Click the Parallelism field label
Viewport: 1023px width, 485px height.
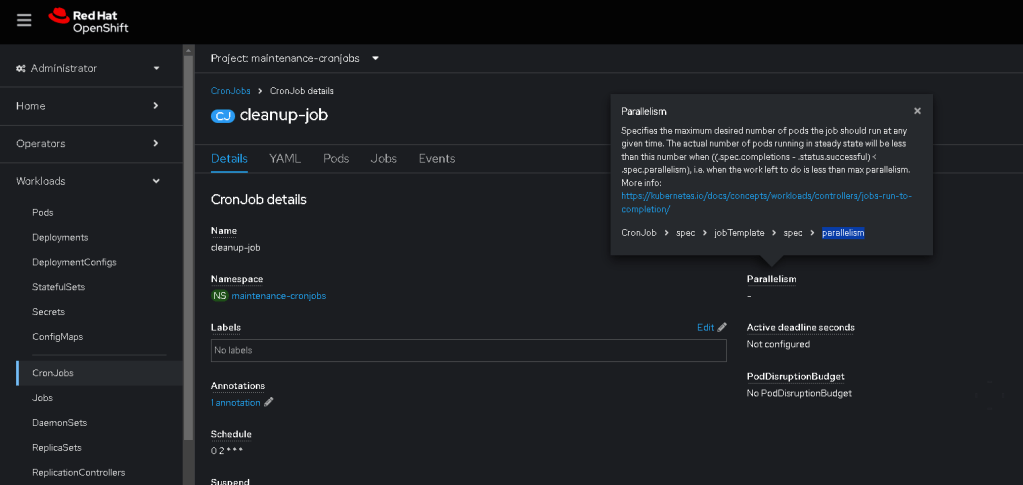771,279
